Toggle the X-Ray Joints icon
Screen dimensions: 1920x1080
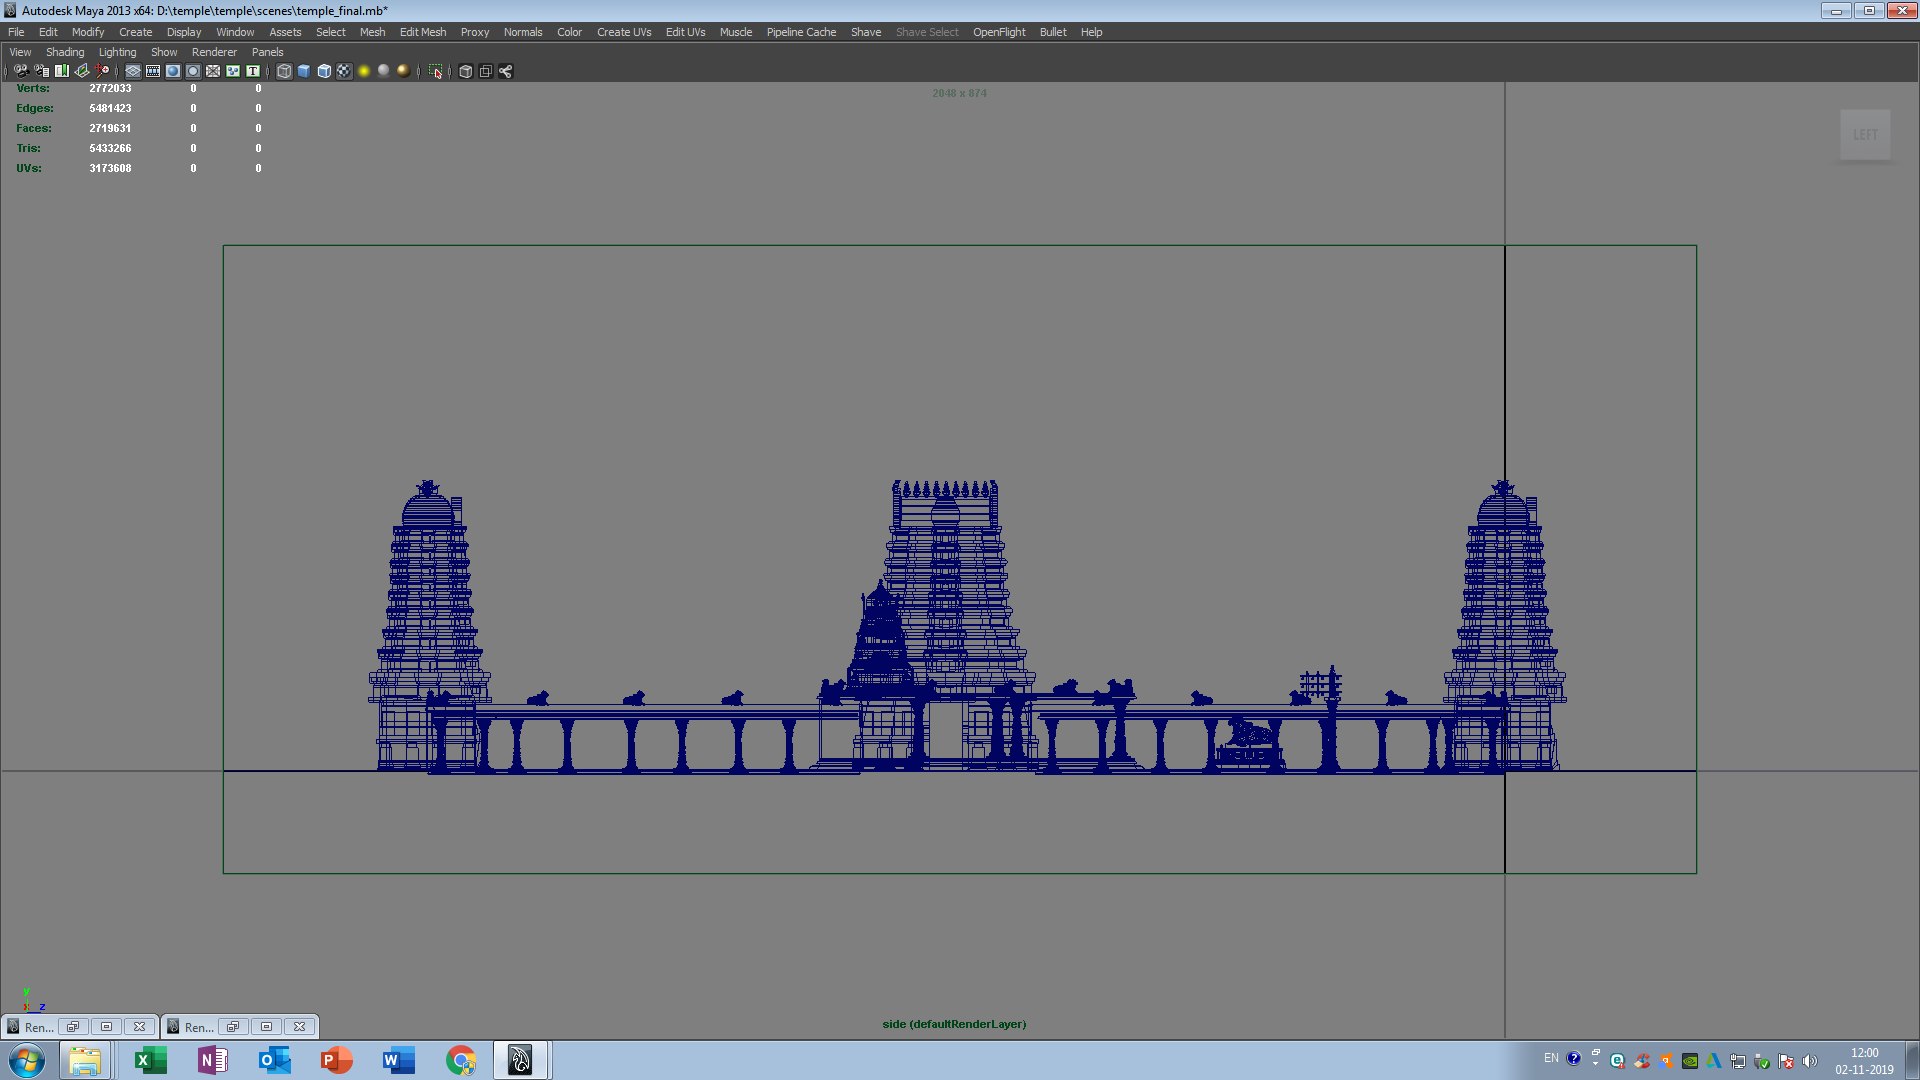tap(505, 71)
